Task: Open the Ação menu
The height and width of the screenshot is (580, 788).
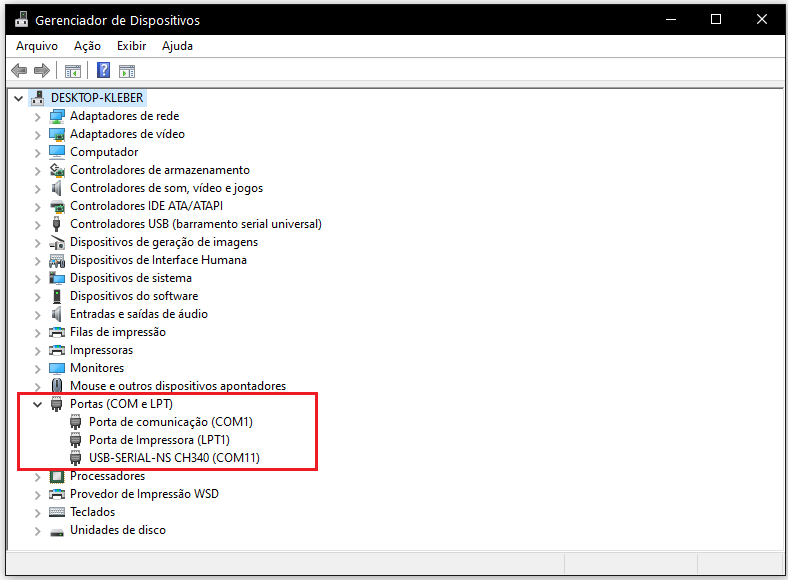Action: [x=87, y=46]
